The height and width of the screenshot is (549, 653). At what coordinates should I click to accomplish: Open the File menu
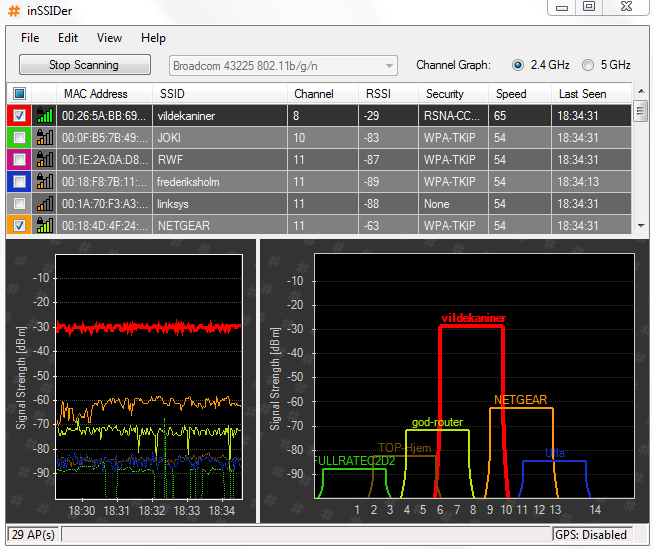[30, 38]
